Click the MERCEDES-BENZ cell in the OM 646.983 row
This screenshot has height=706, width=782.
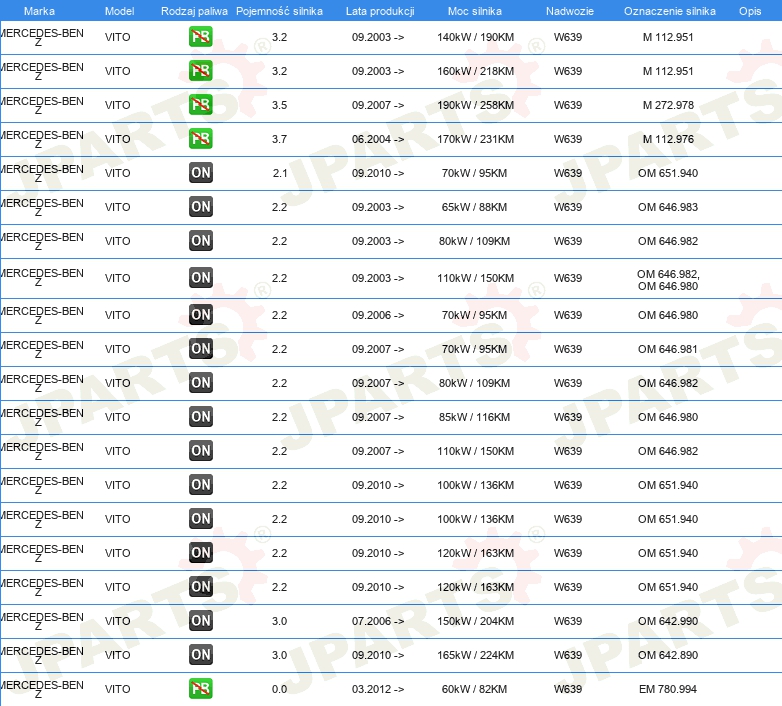[x=42, y=207]
